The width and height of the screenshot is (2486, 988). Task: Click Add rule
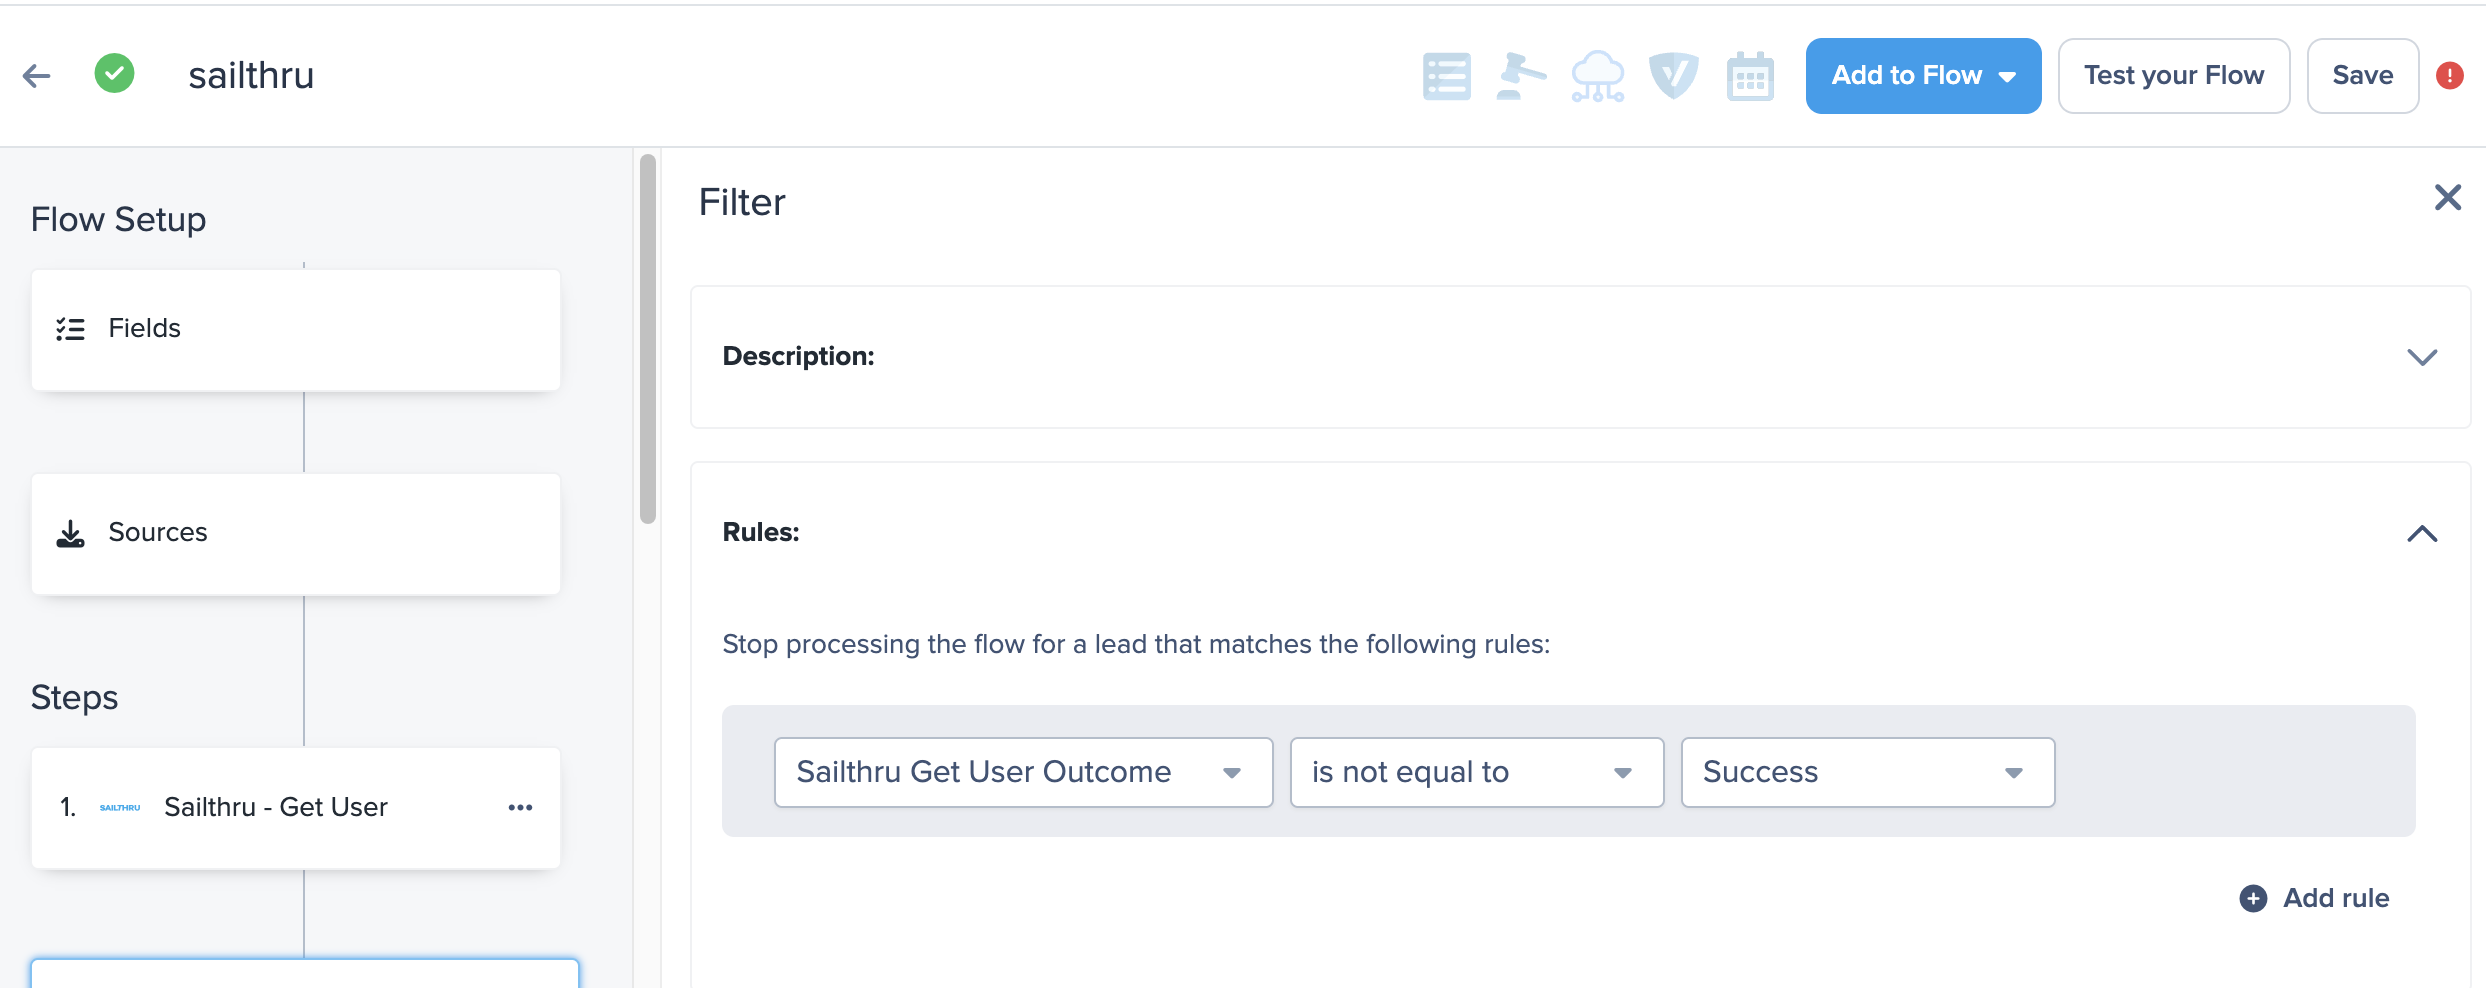[2315, 898]
